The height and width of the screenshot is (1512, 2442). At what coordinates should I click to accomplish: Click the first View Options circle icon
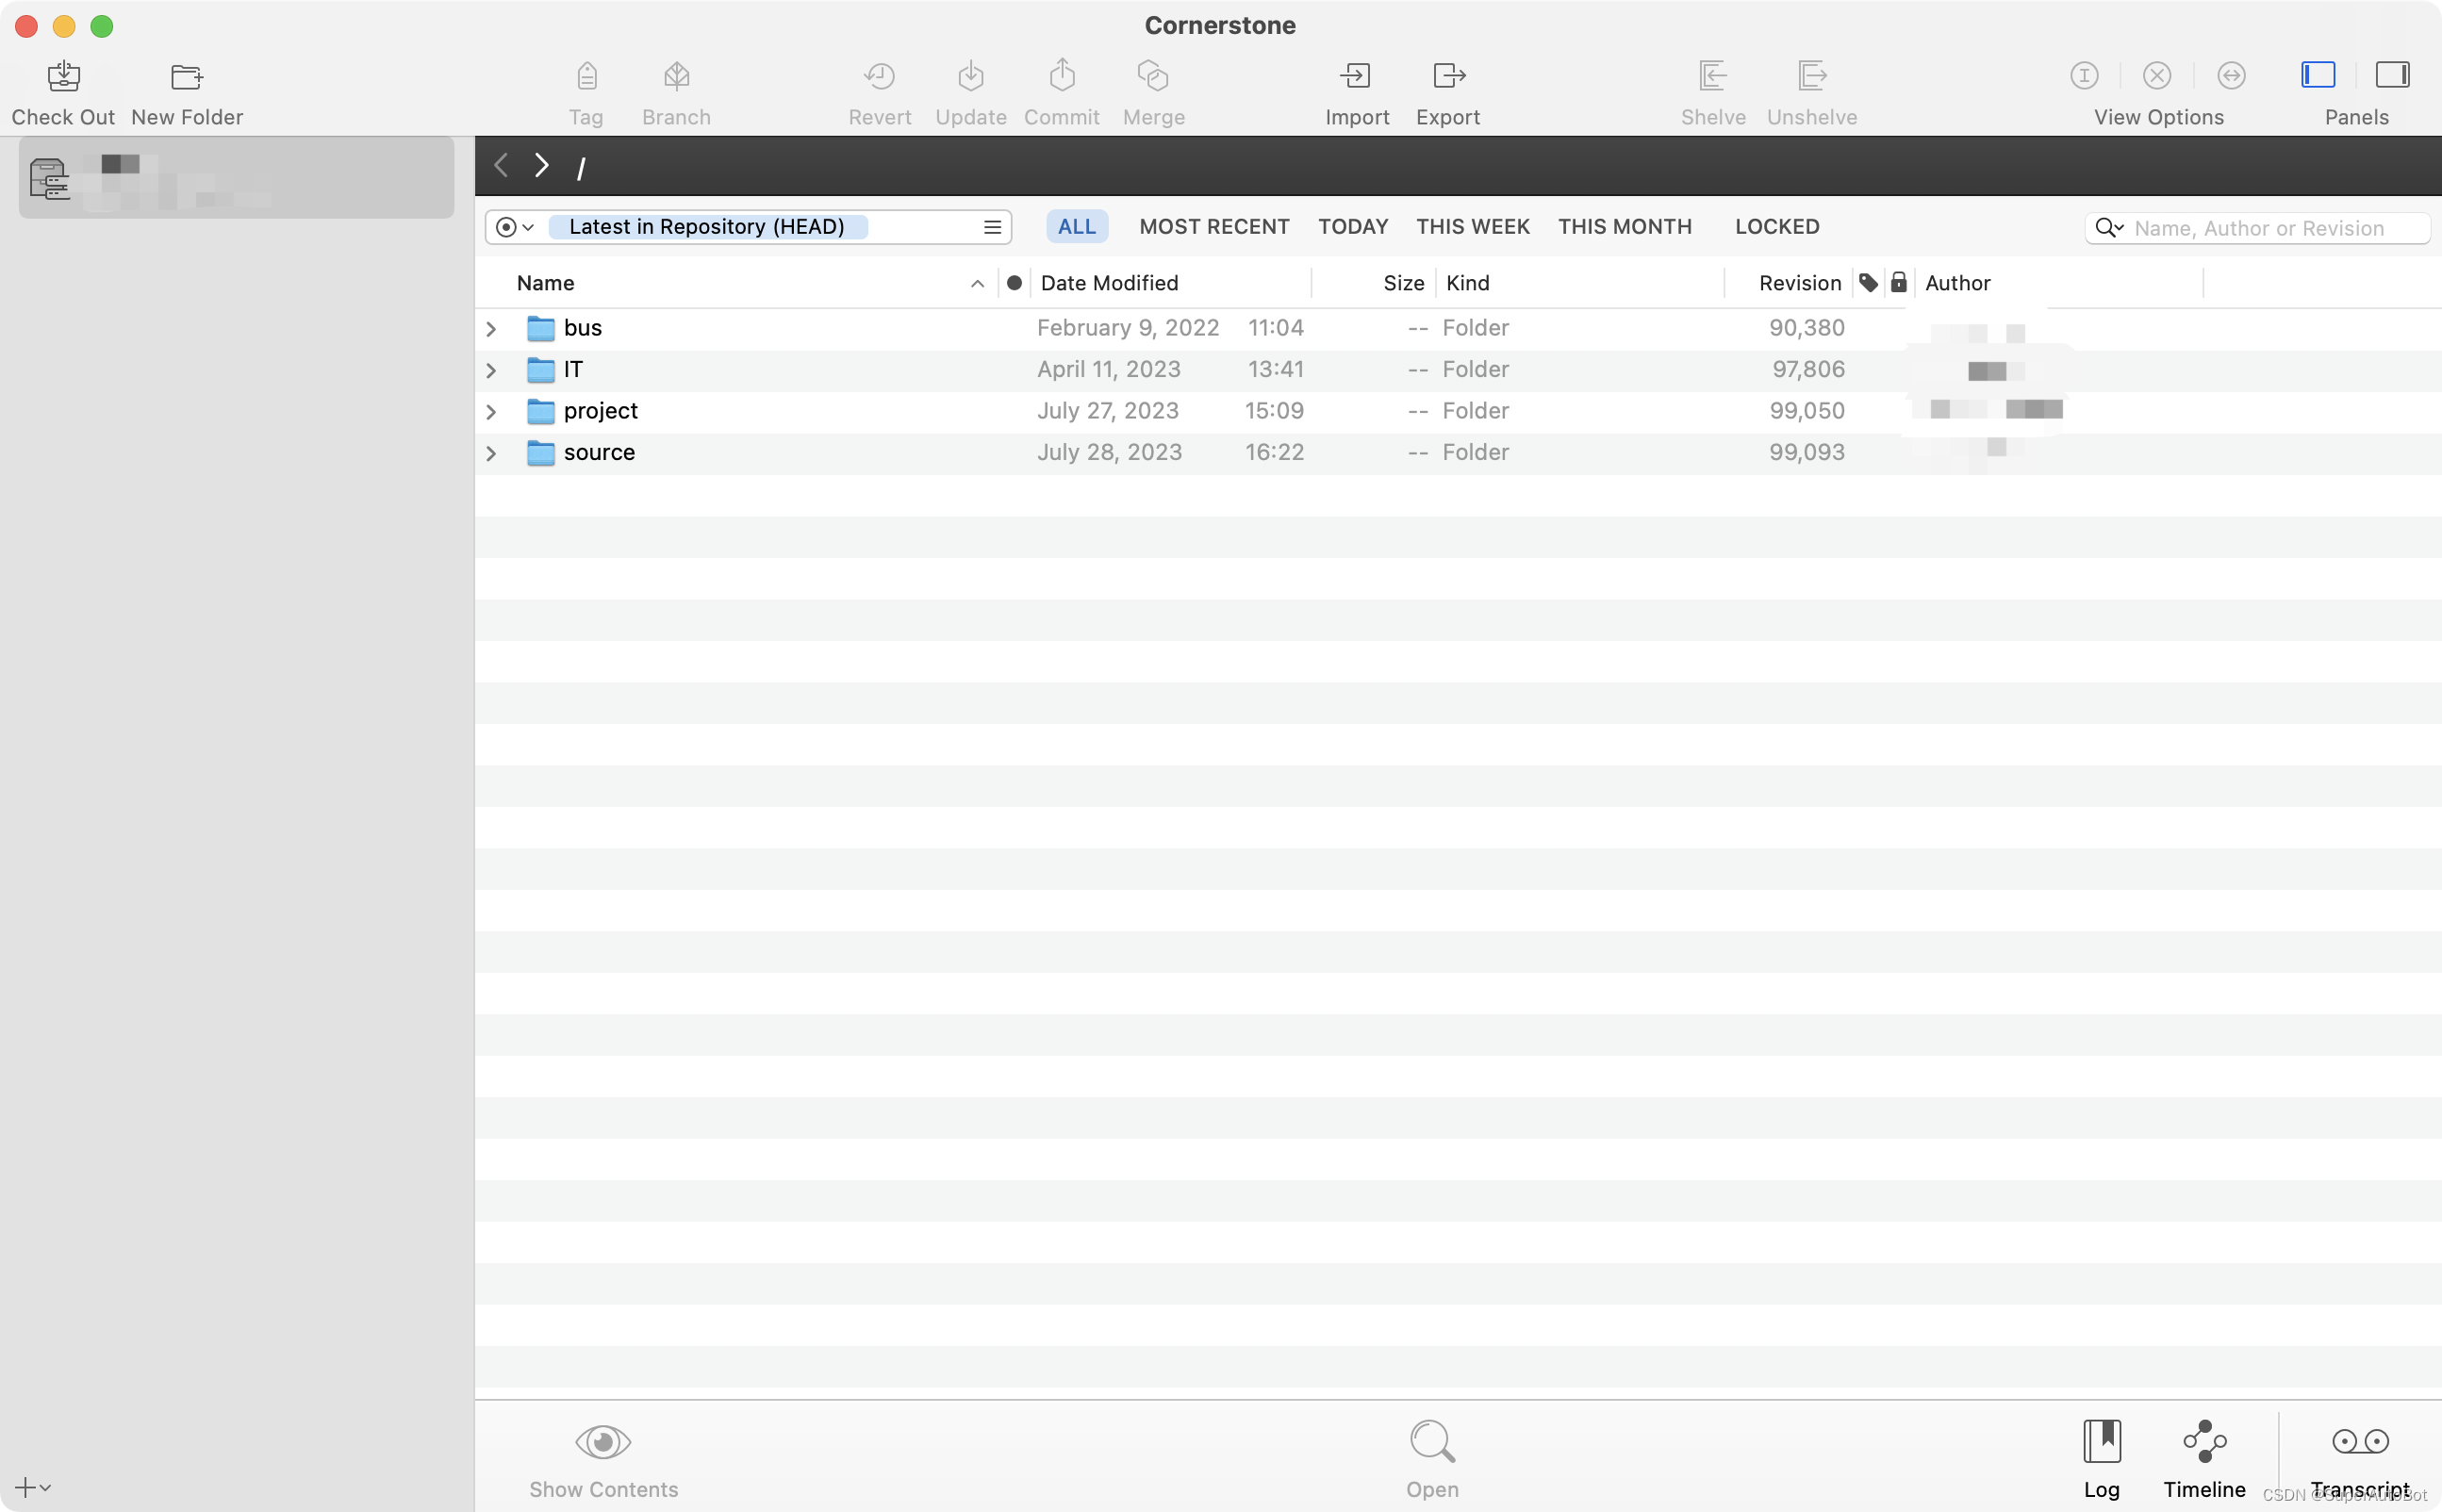pos(2084,76)
